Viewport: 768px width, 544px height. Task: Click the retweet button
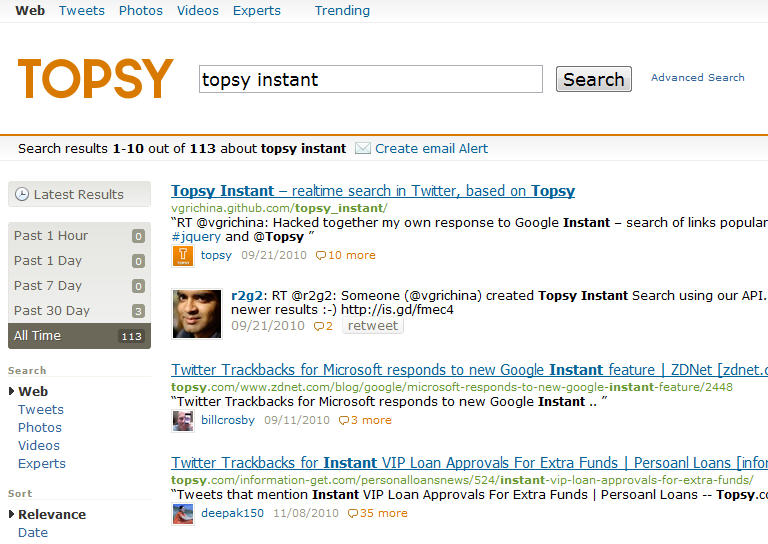(x=373, y=326)
